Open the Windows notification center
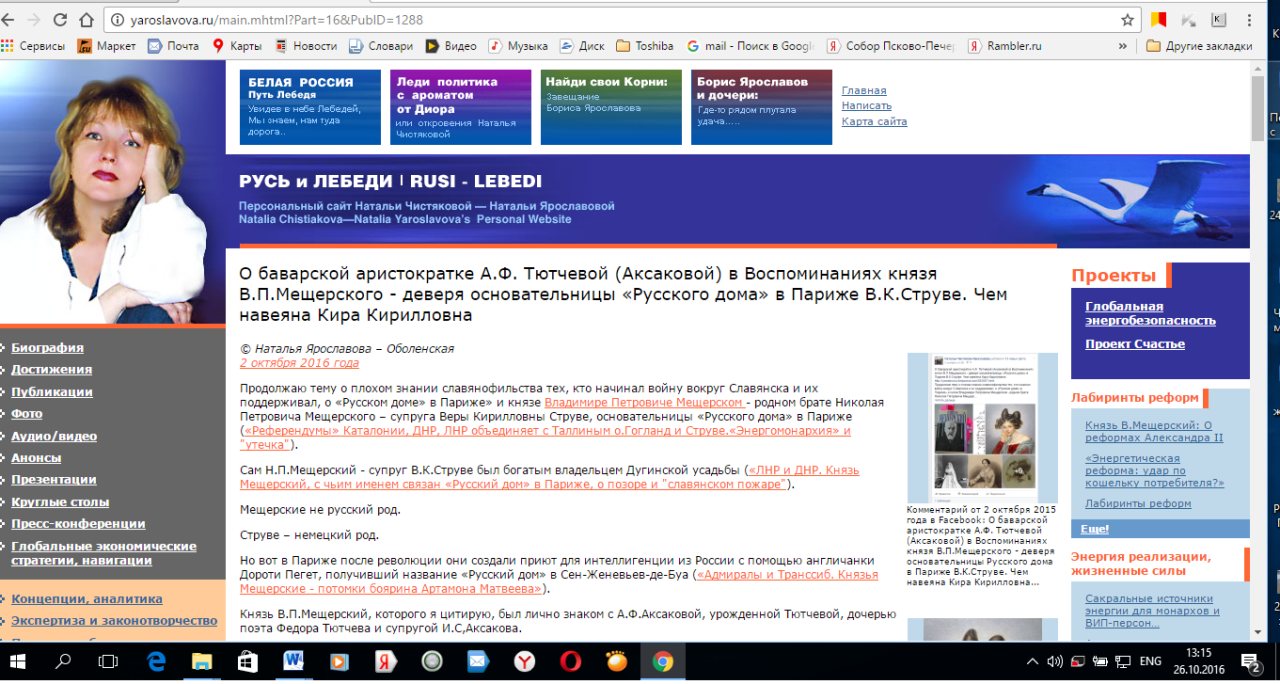Image resolution: width=1280 pixels, height=684 pixels. (x=1253, y=662)
